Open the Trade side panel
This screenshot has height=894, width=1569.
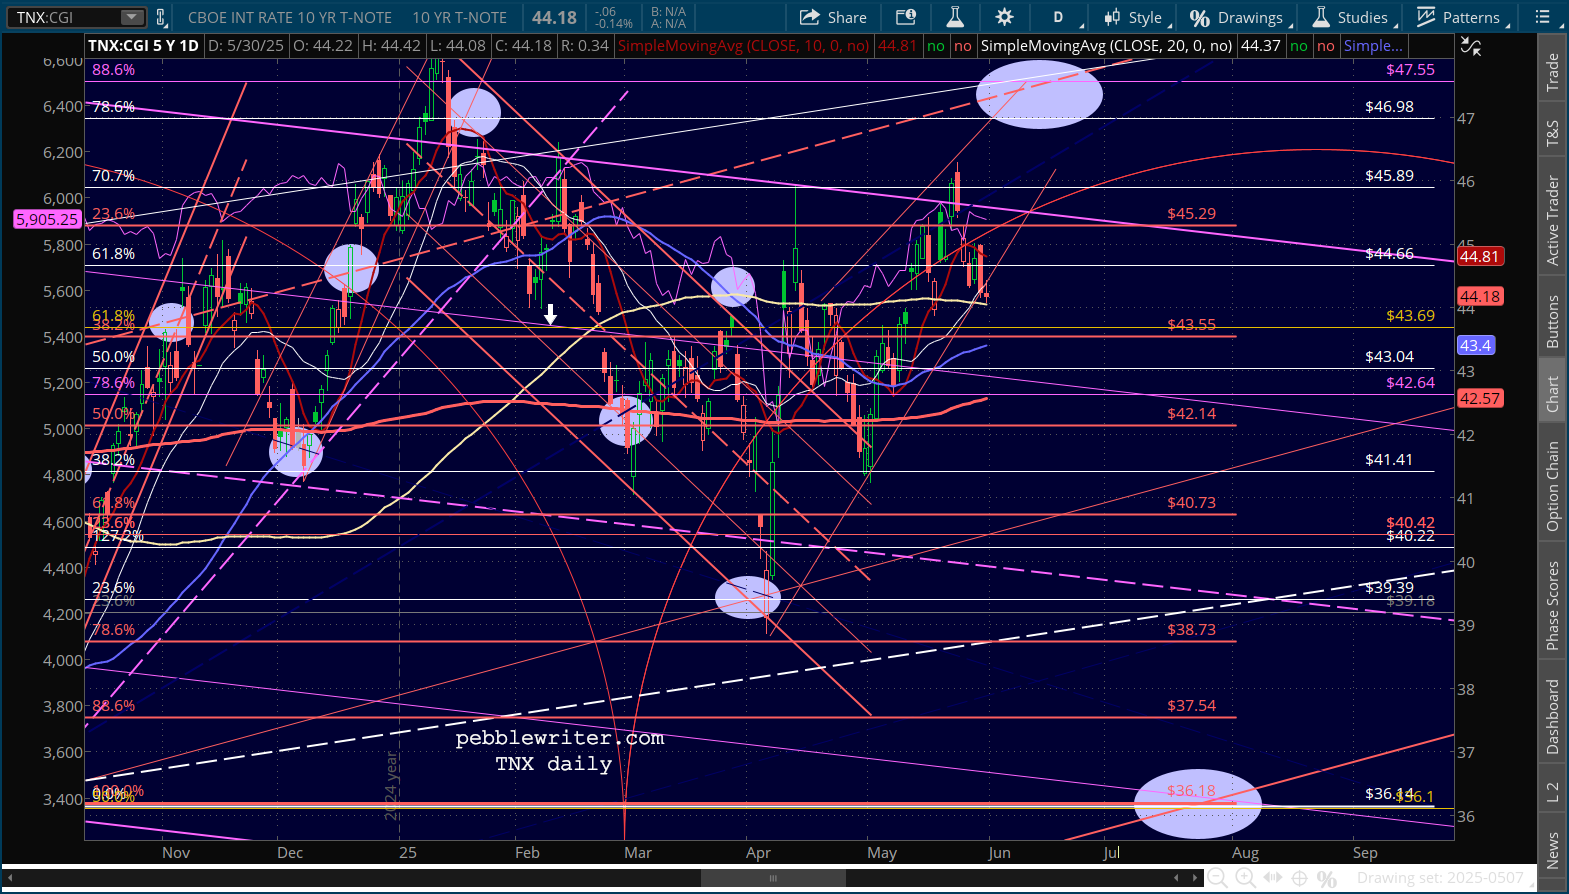1552,72
